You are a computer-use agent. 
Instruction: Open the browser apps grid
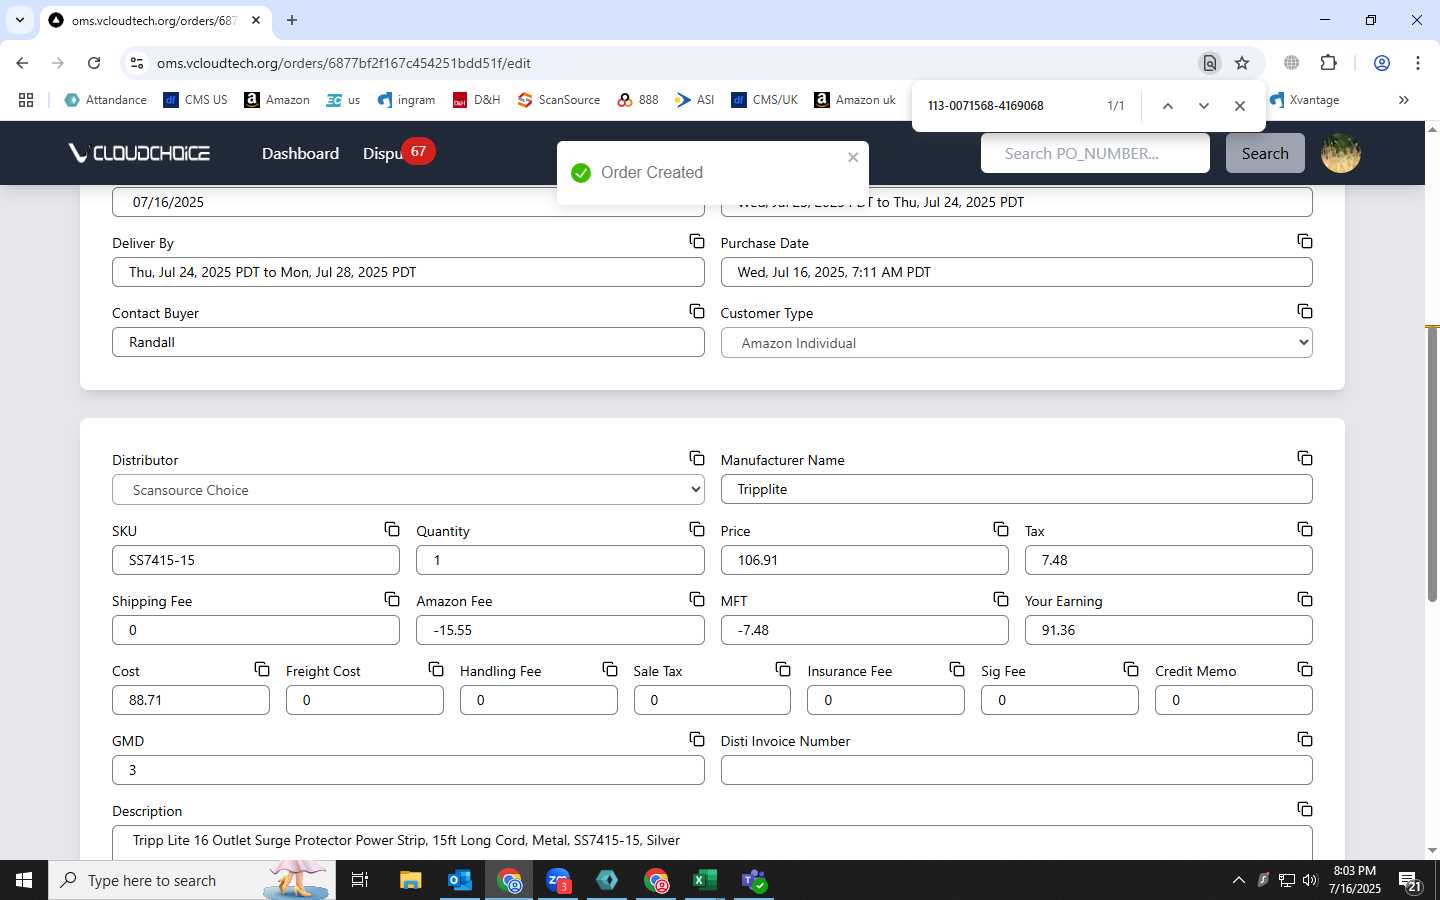(x=26, y=100)
